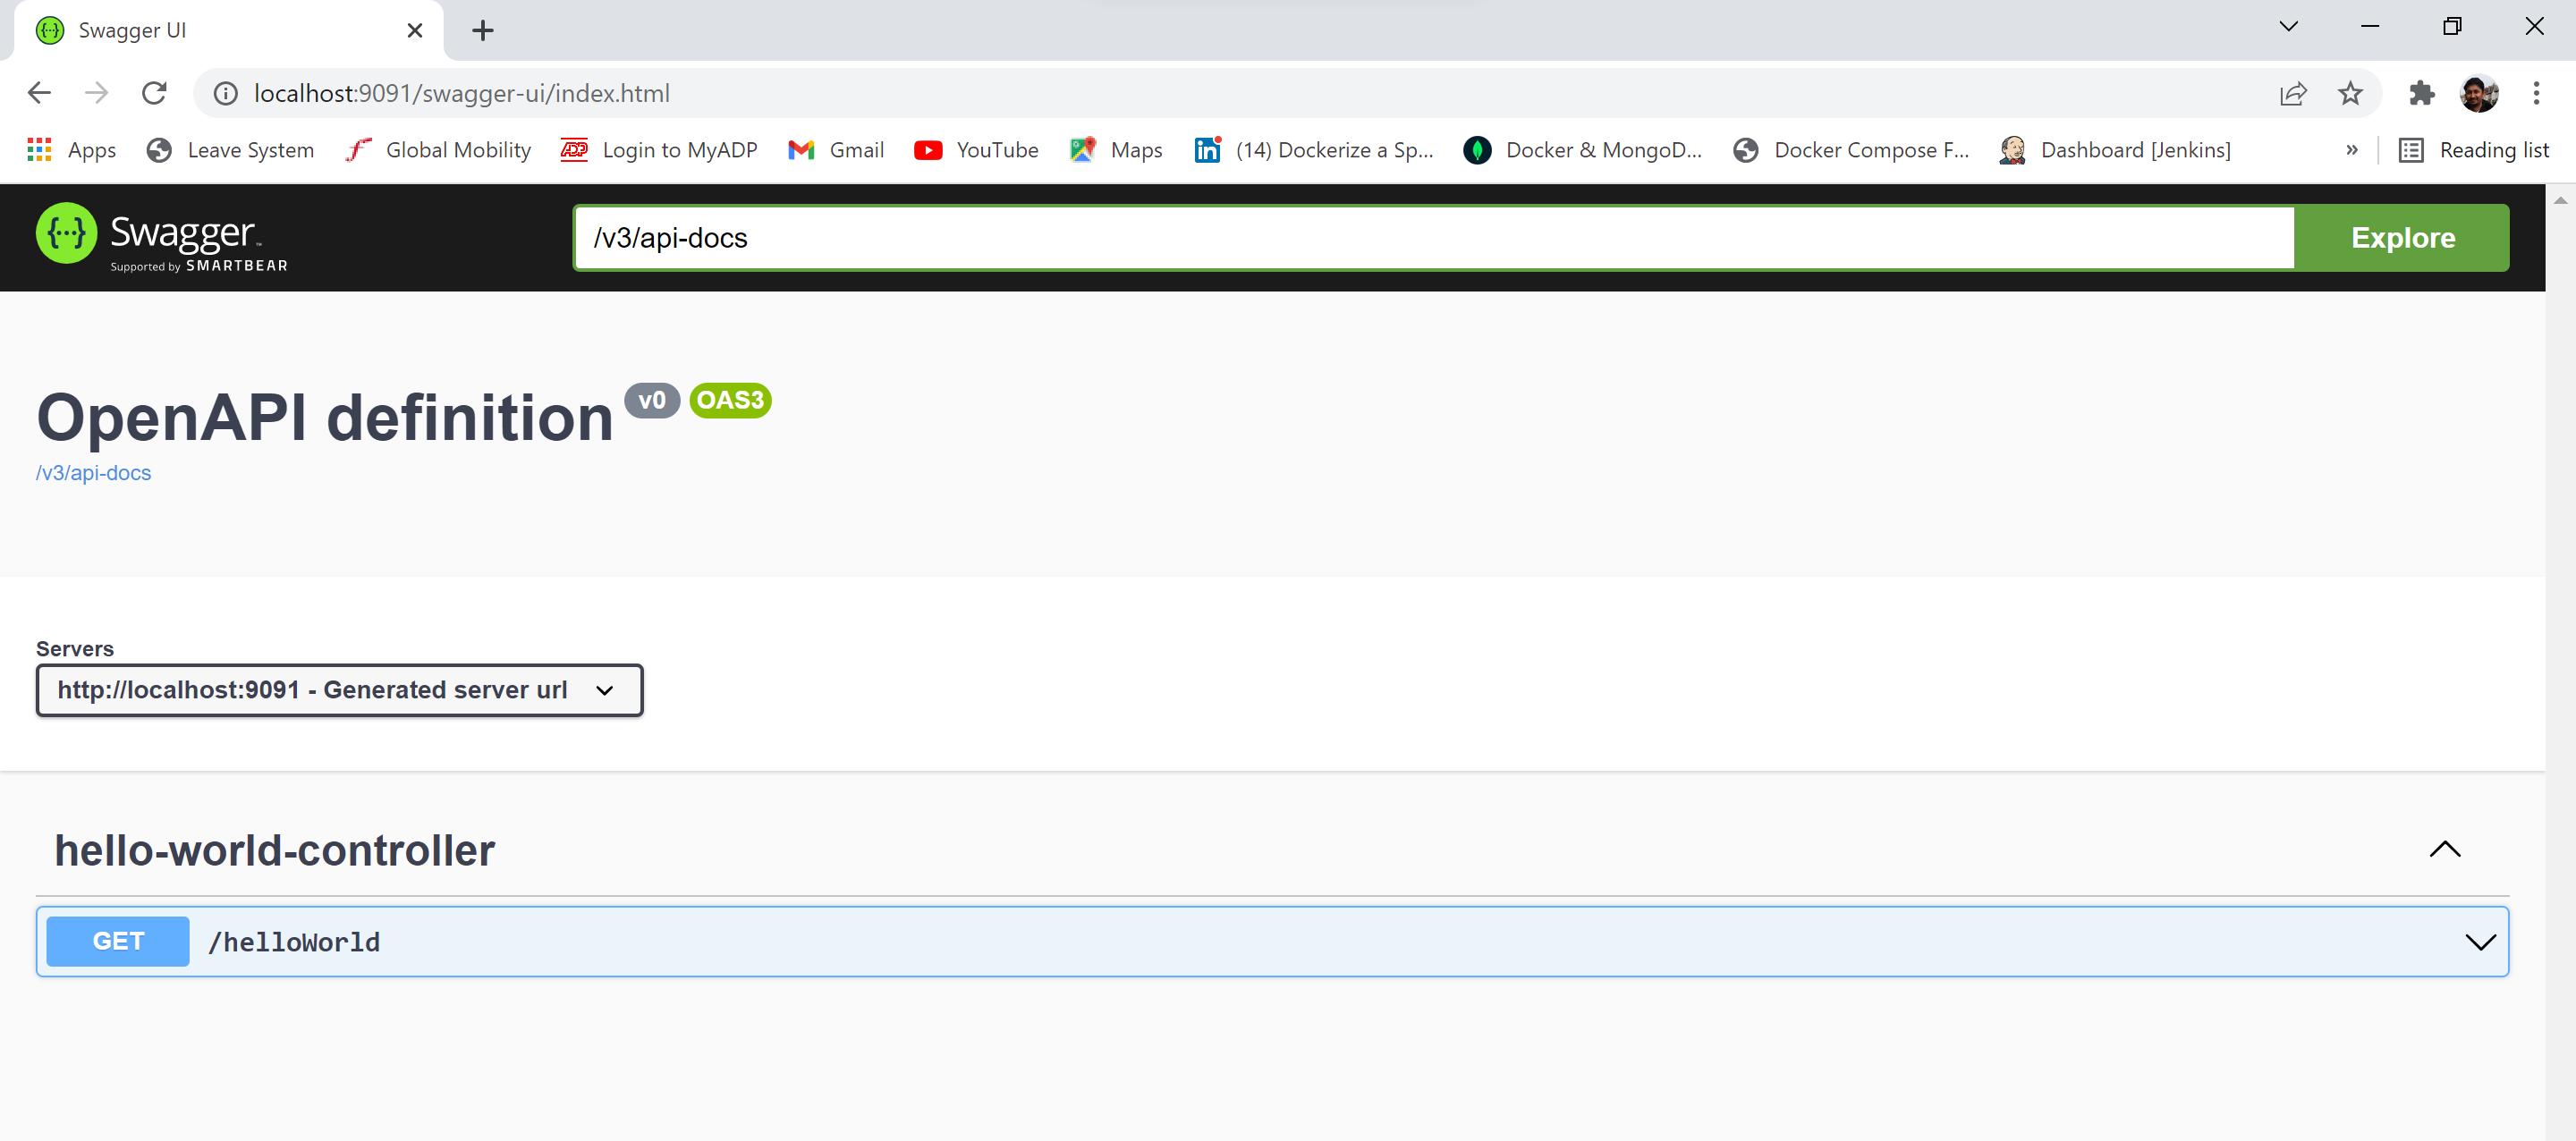Open the Servers dropdown
Screen dimensions: 2576x1141
point(339,690)
